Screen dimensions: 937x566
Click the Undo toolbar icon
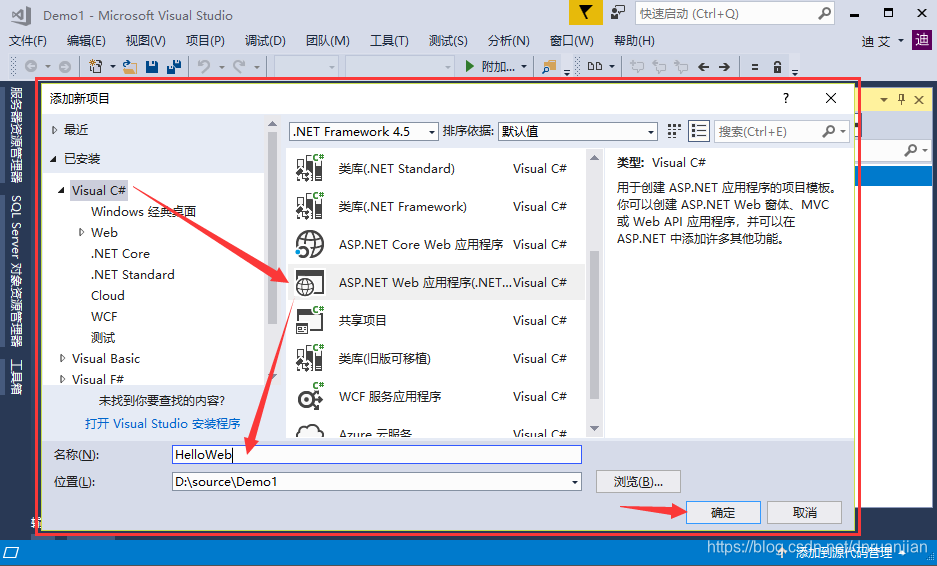click(x=204, y=66)
